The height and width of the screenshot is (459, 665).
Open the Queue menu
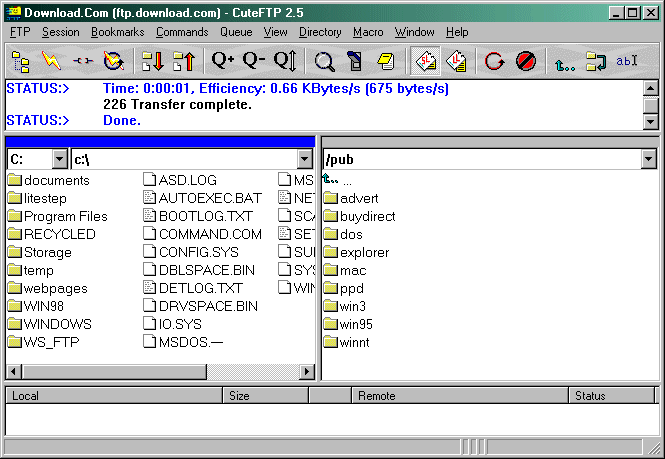236,32
